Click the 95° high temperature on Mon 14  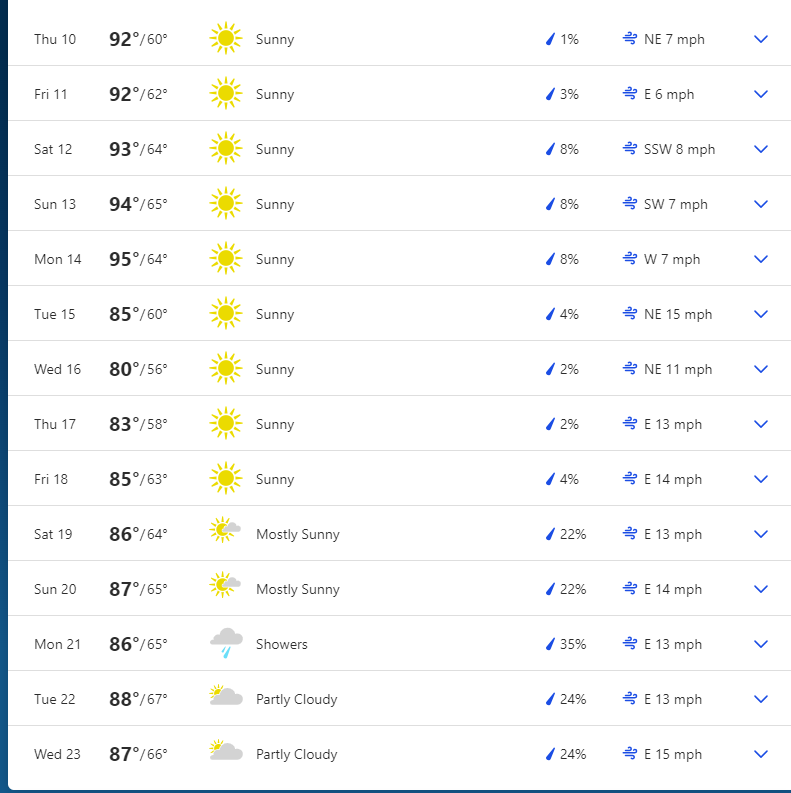pyautogui.click(x=125, y=259)
